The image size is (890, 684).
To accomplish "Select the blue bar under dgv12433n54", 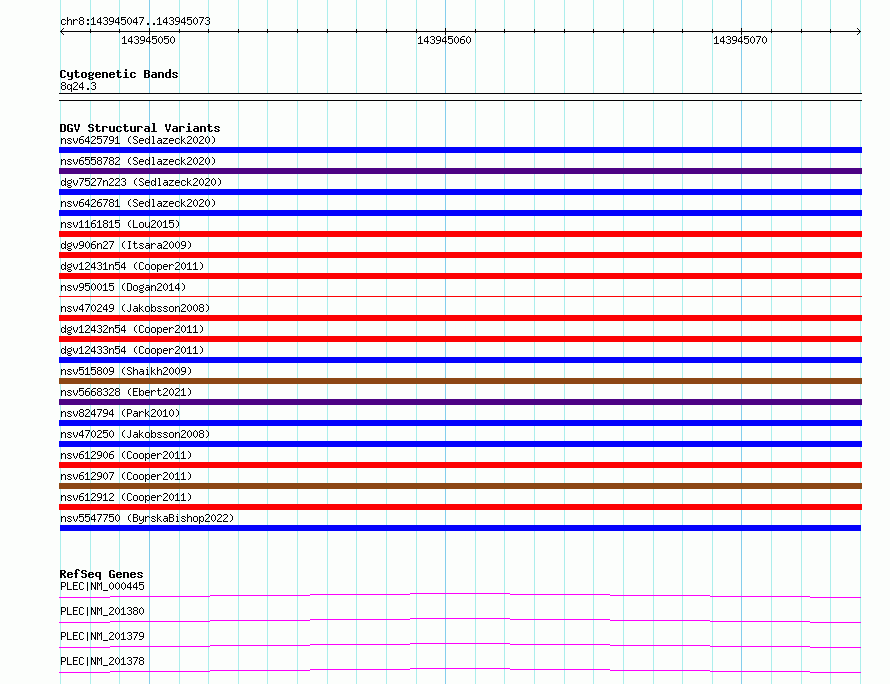I will (x=460, y=360).
